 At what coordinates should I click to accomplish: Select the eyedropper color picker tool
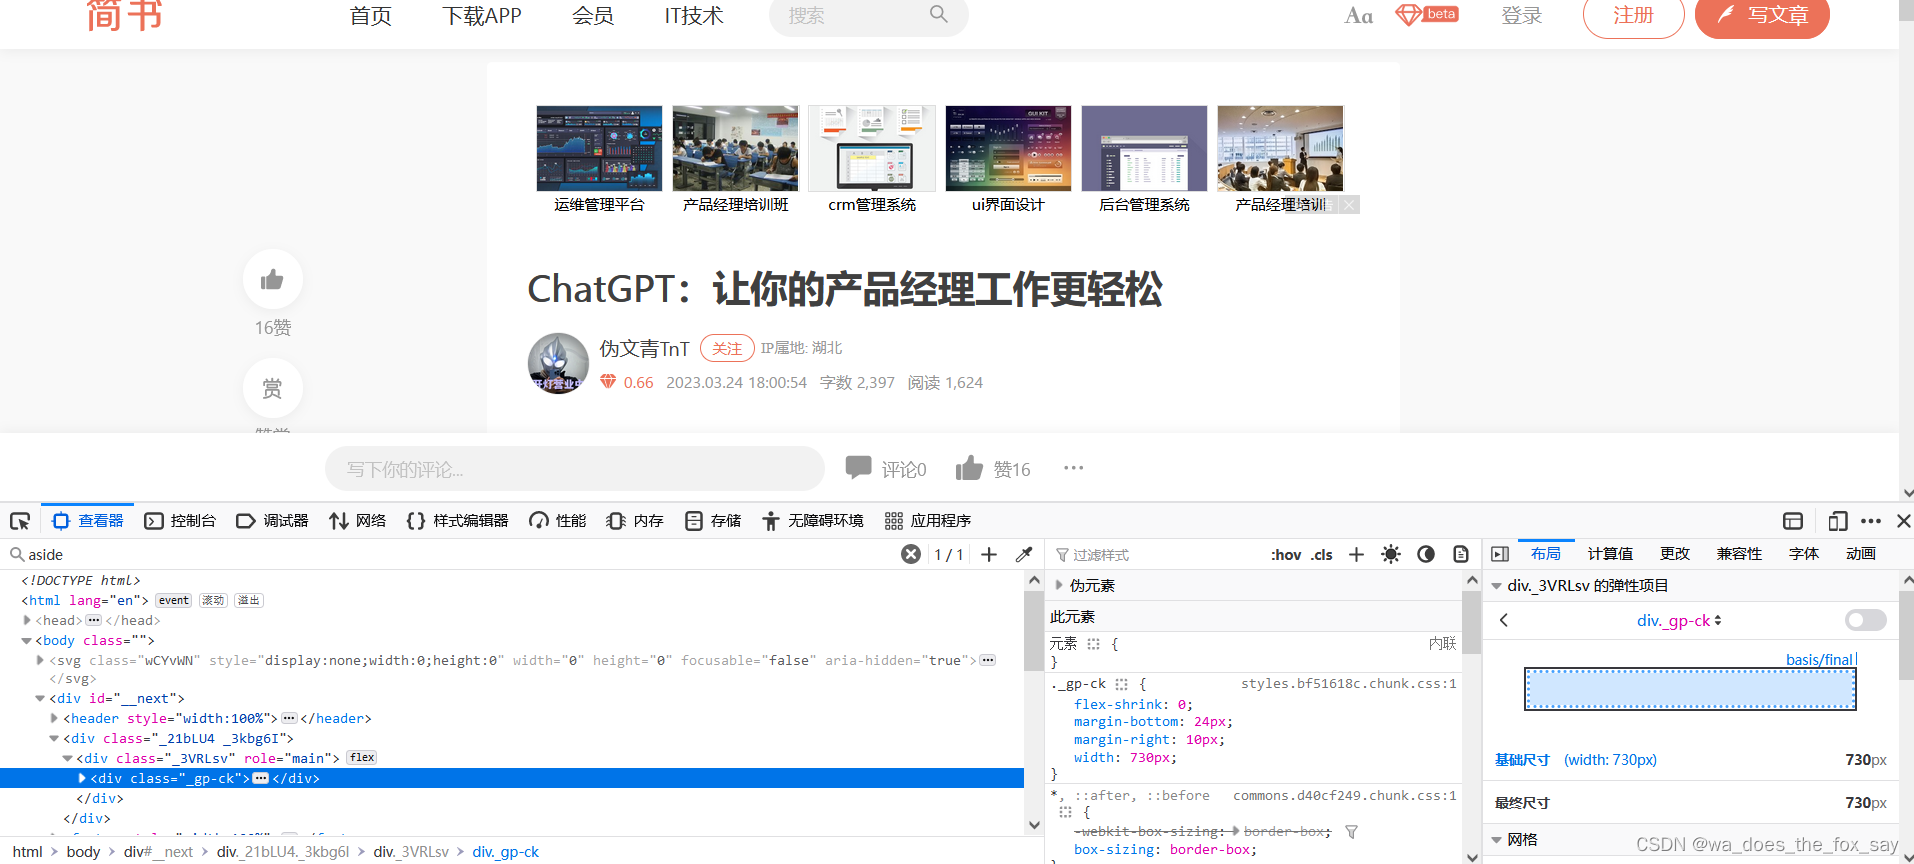click(1024, 554)
